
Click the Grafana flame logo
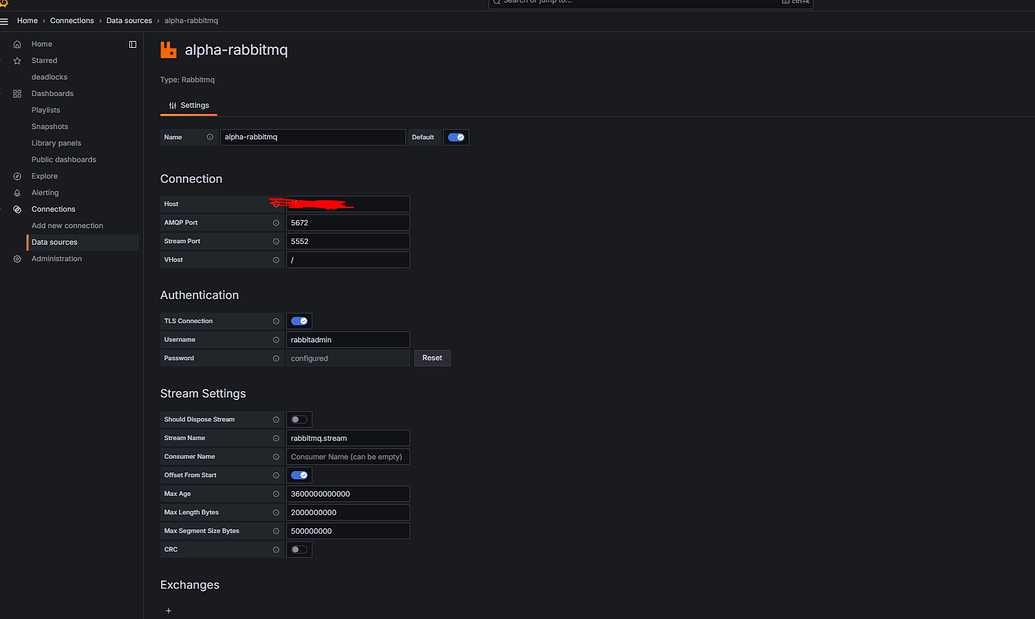tap(6, 5)
